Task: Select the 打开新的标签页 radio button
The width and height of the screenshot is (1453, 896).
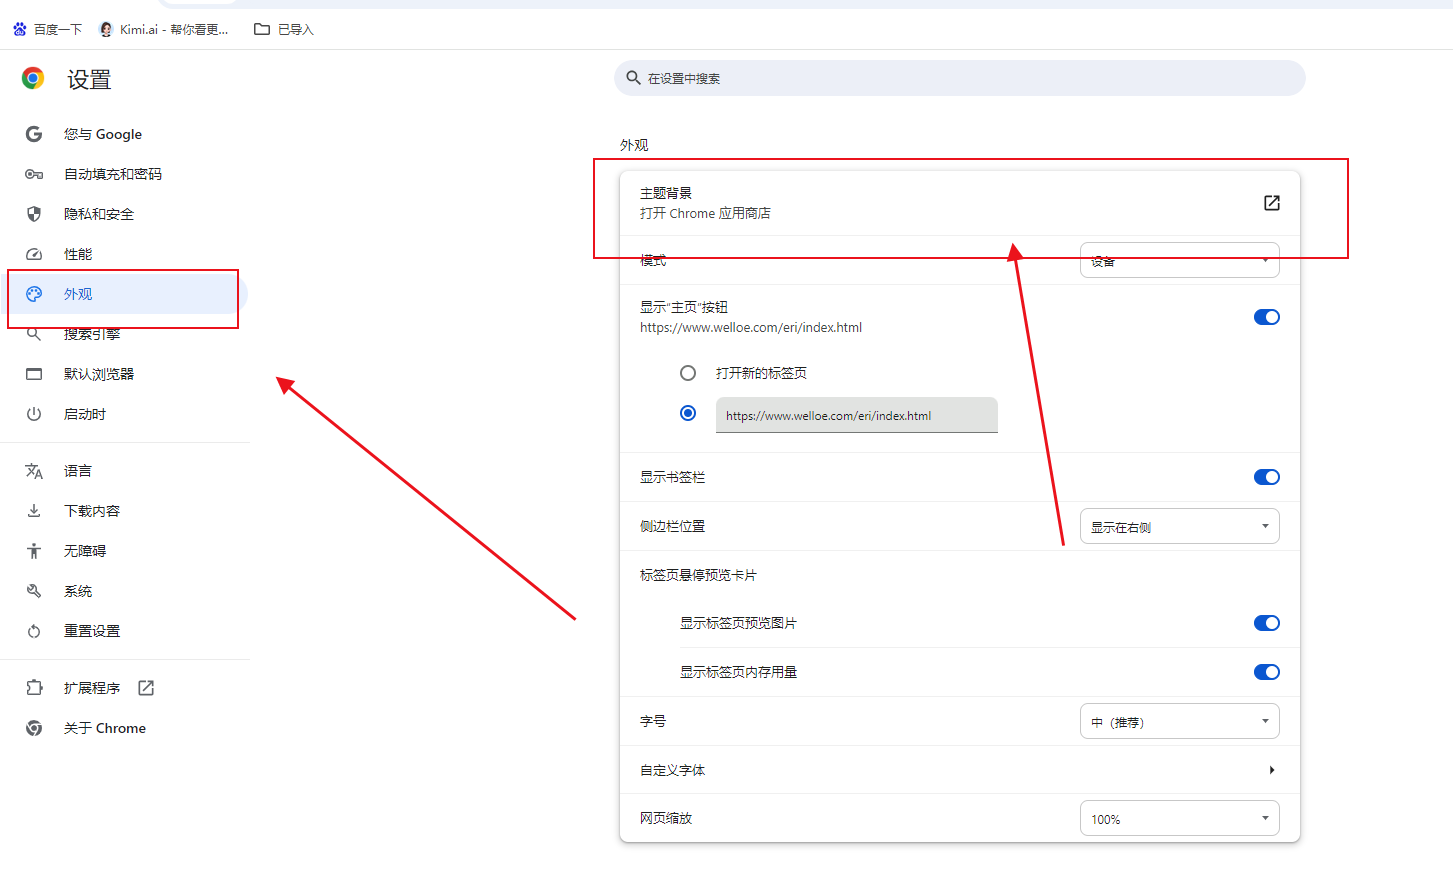Action: (x=688, y=373)
